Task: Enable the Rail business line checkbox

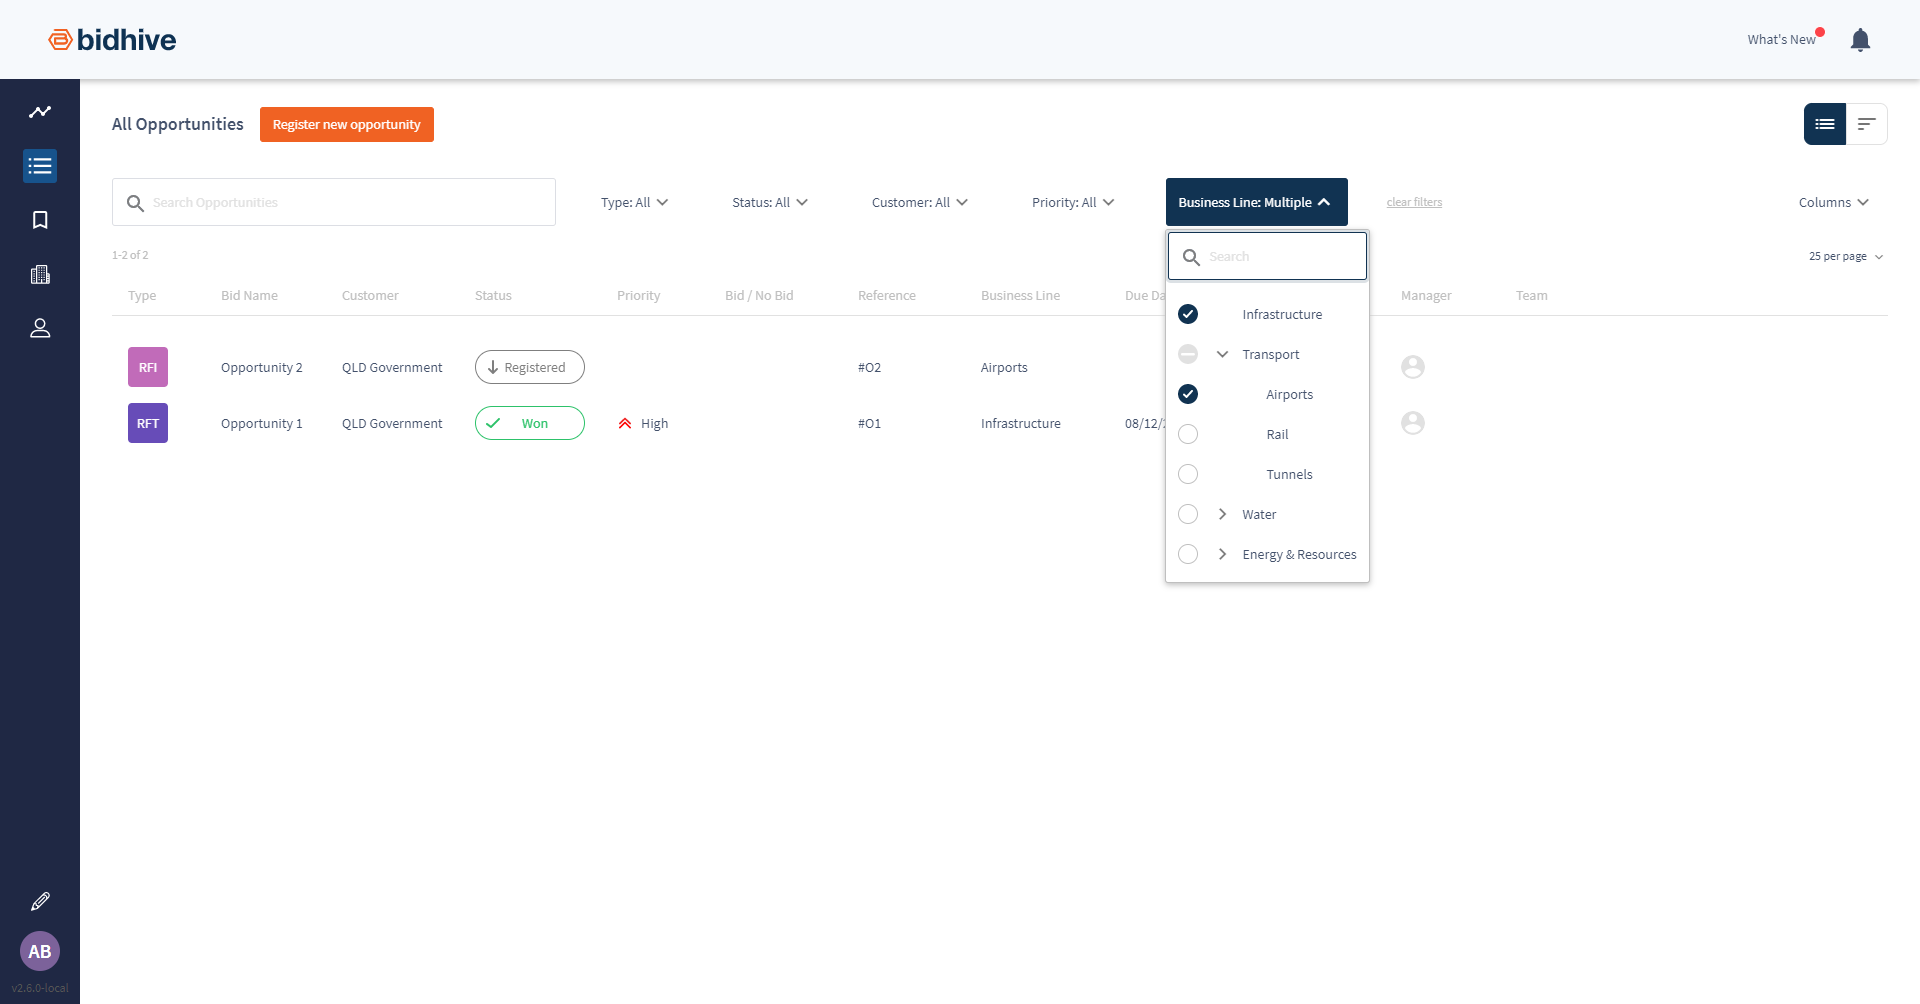Action: tap(1188, 434)
